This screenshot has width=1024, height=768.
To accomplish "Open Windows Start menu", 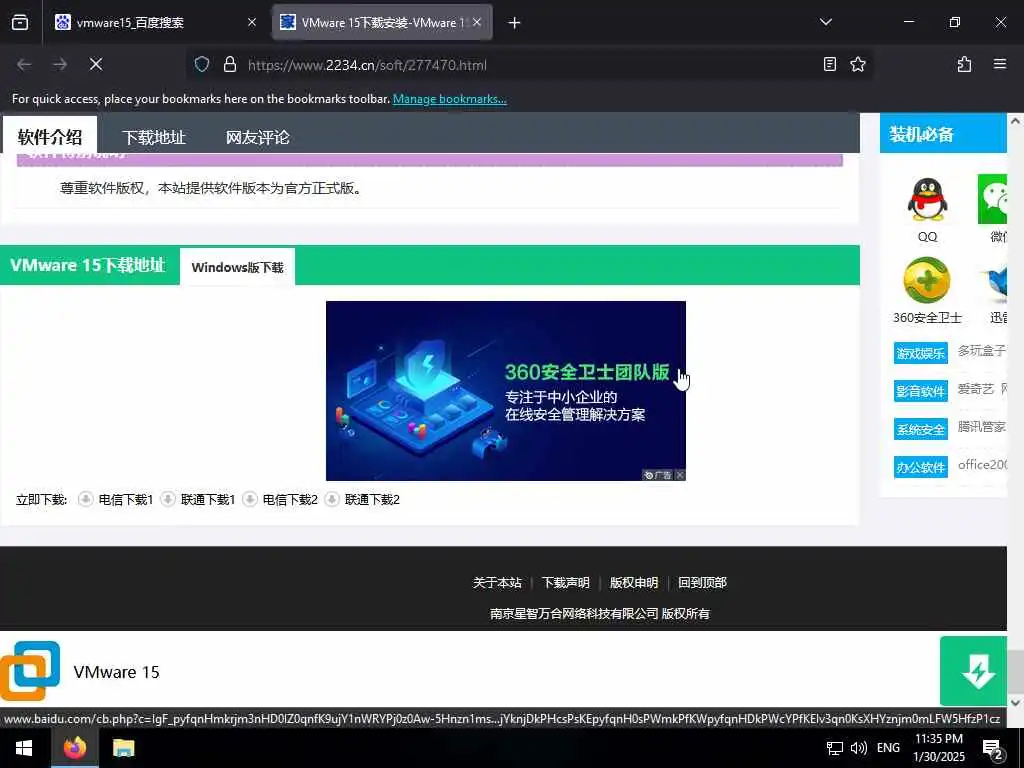I will (x=24, y=748).
